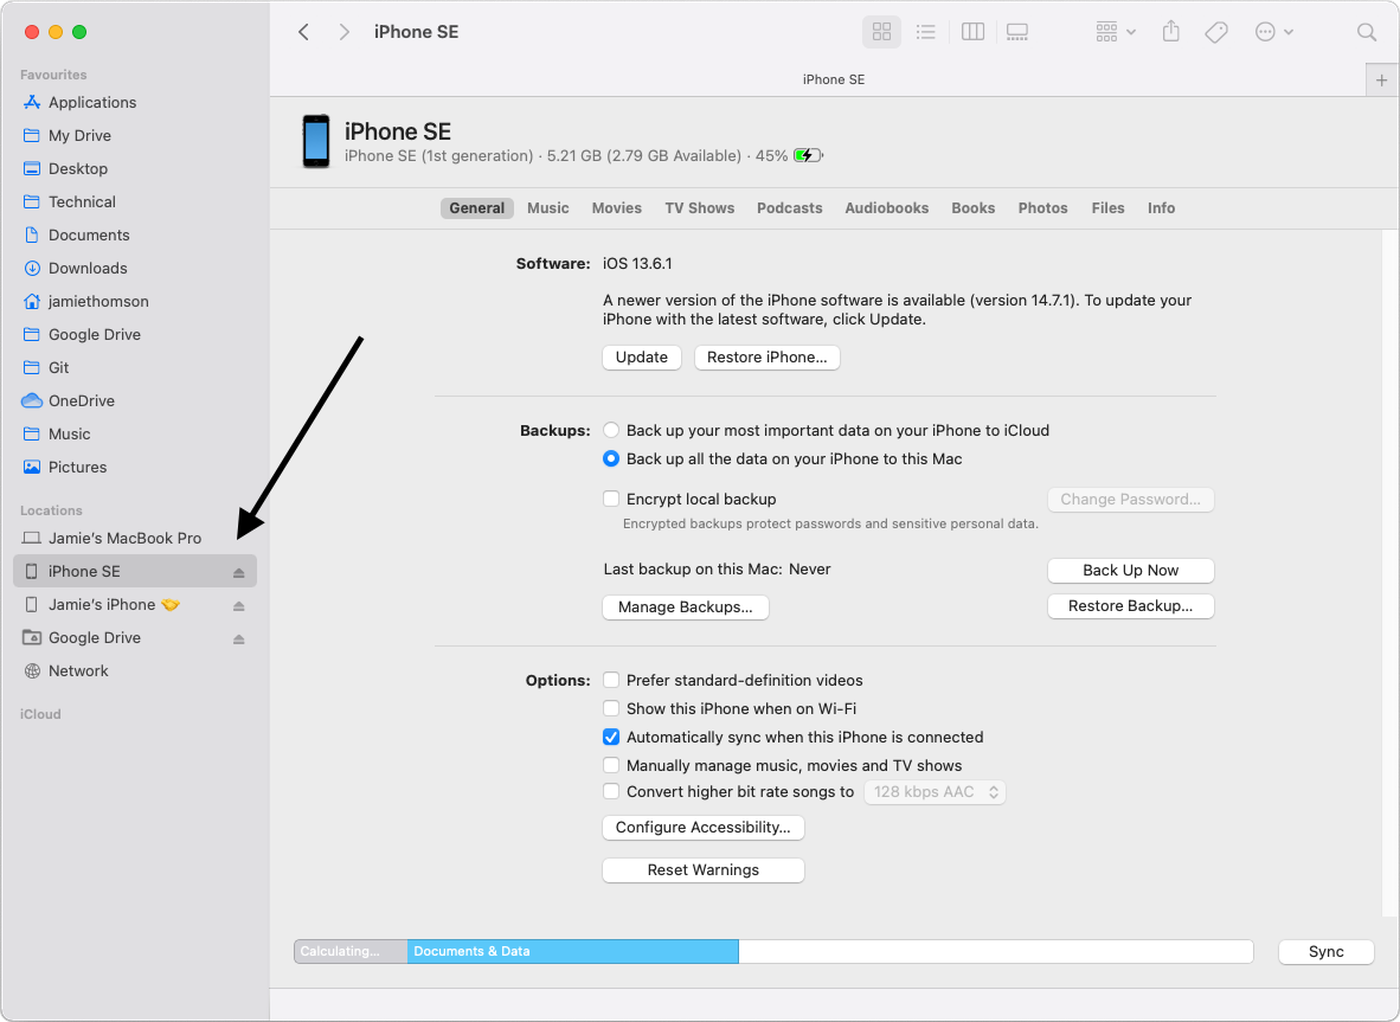This screenshot has width=1400, height=1022.
Task: Switch to list view
Action: pos(926,32)
